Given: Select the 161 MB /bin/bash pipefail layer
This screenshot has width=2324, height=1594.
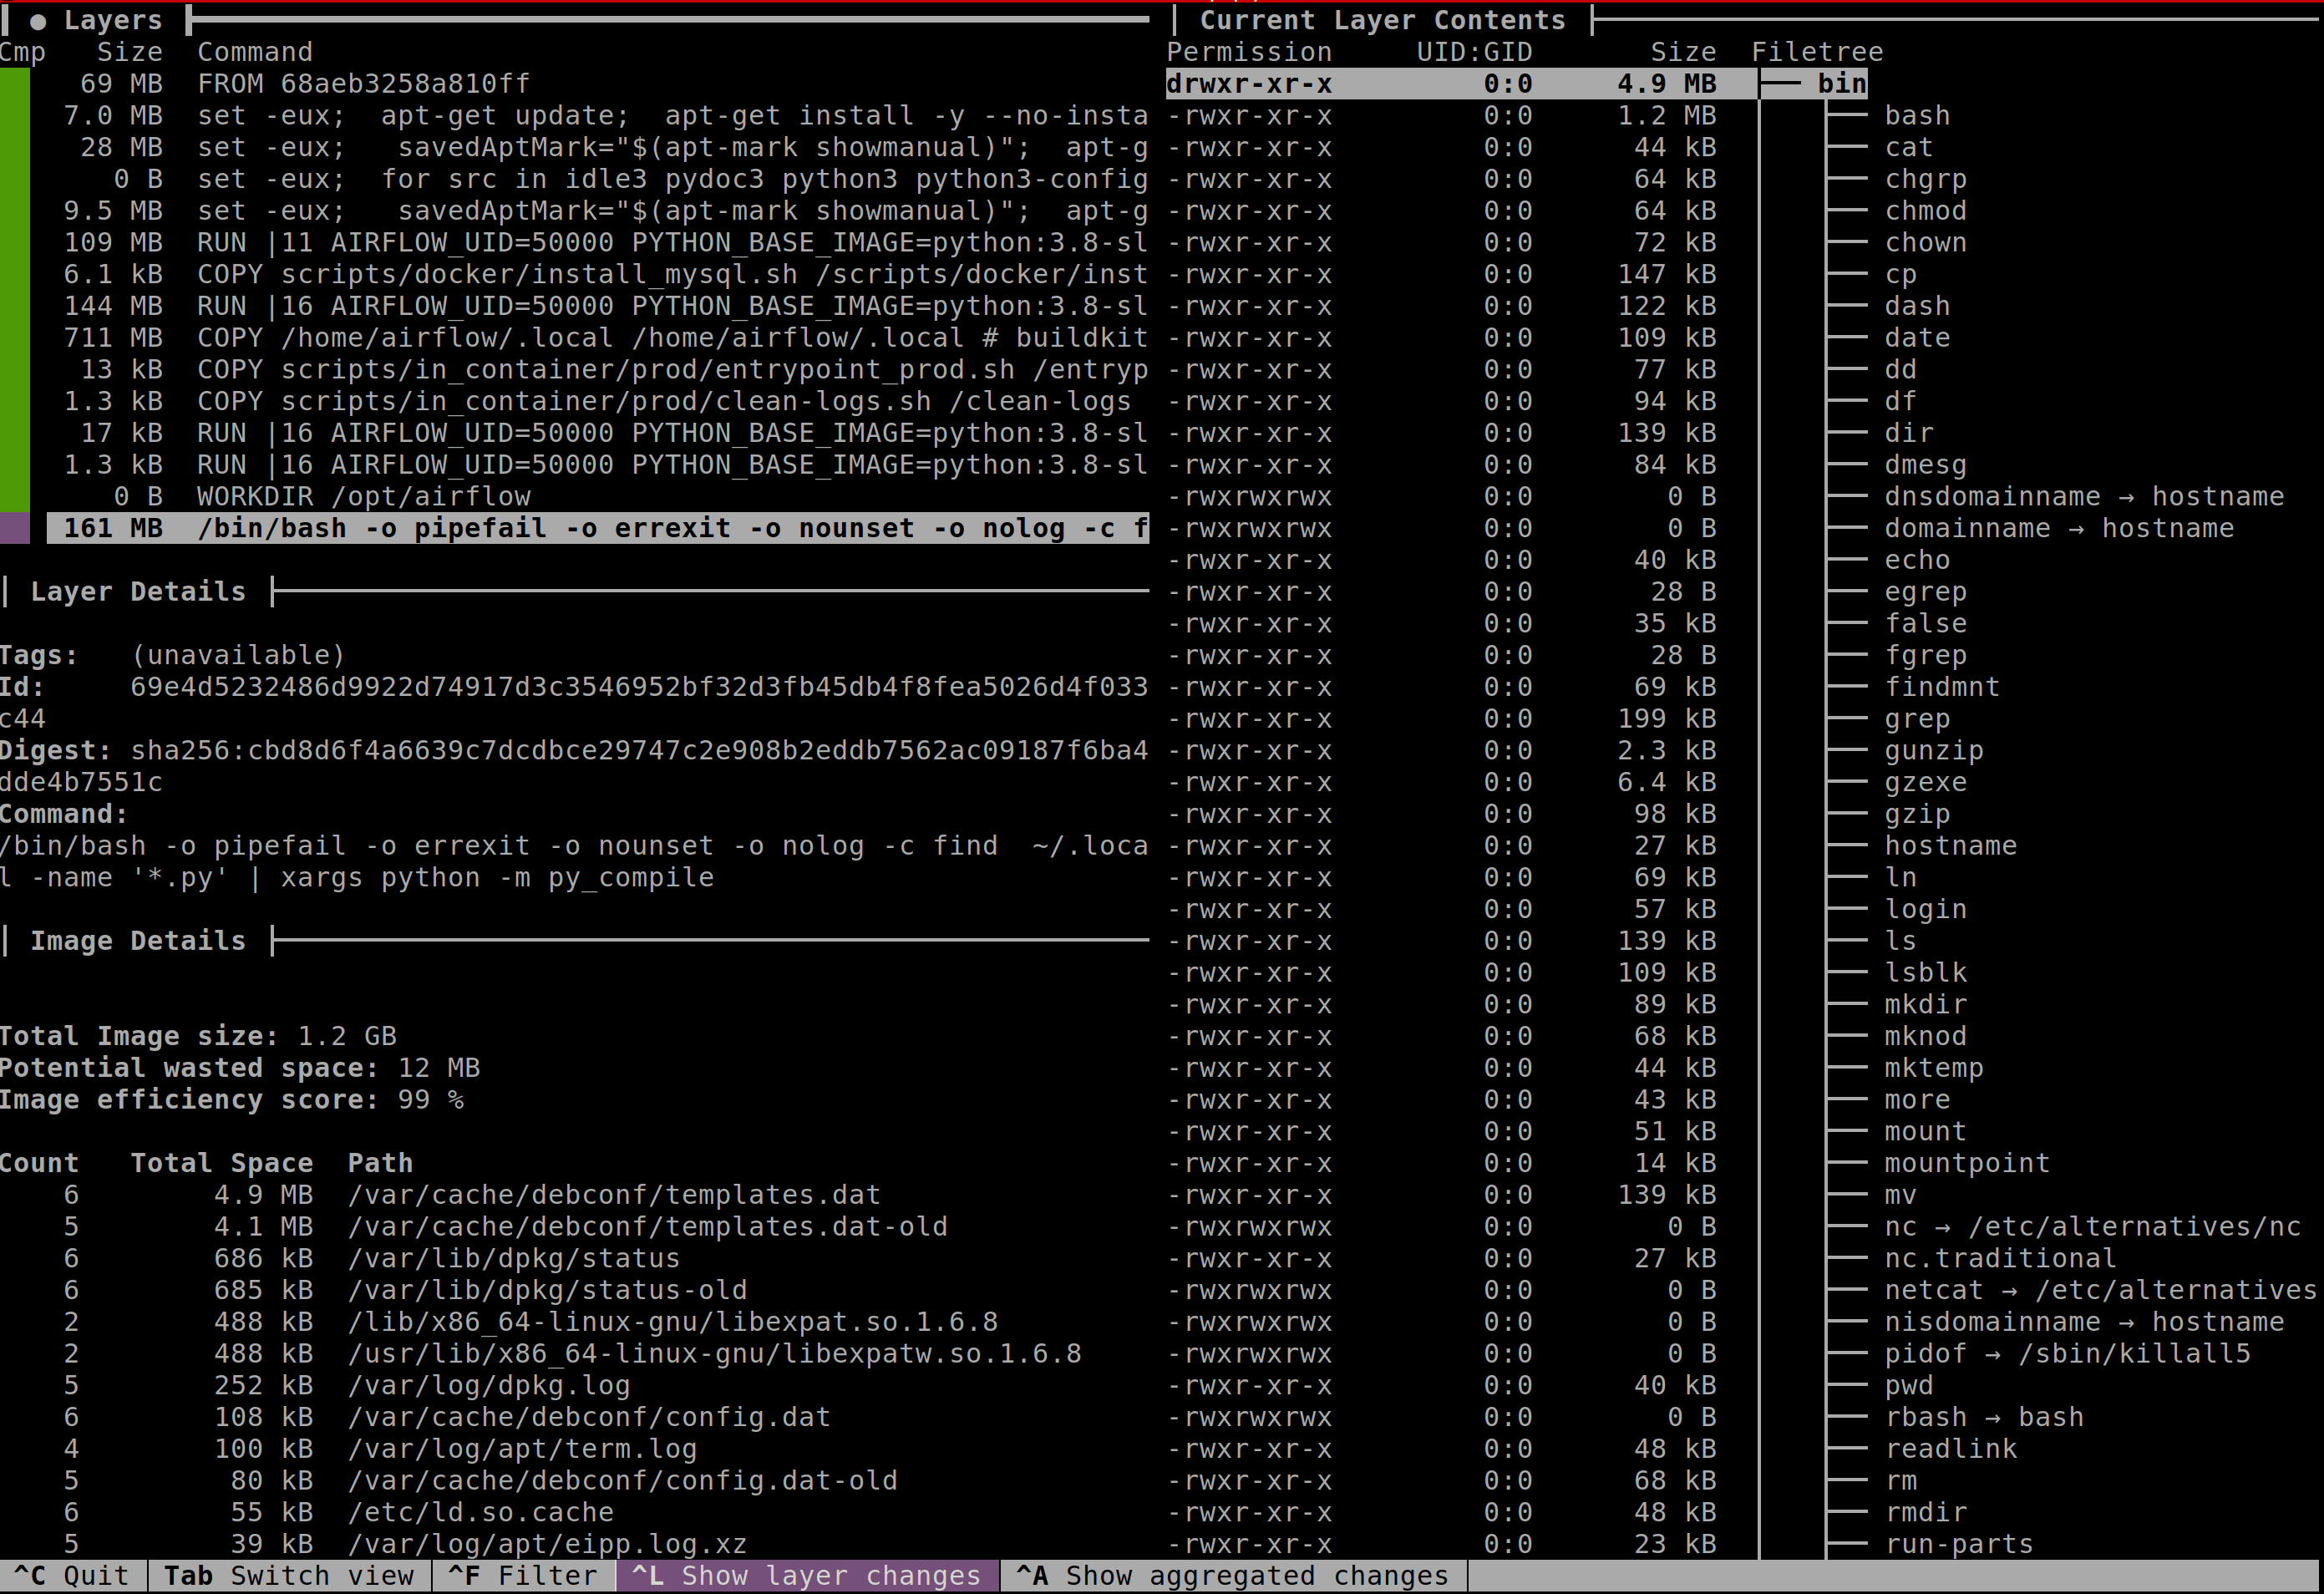Looking at the screenshot, I should tap(600, 528).
